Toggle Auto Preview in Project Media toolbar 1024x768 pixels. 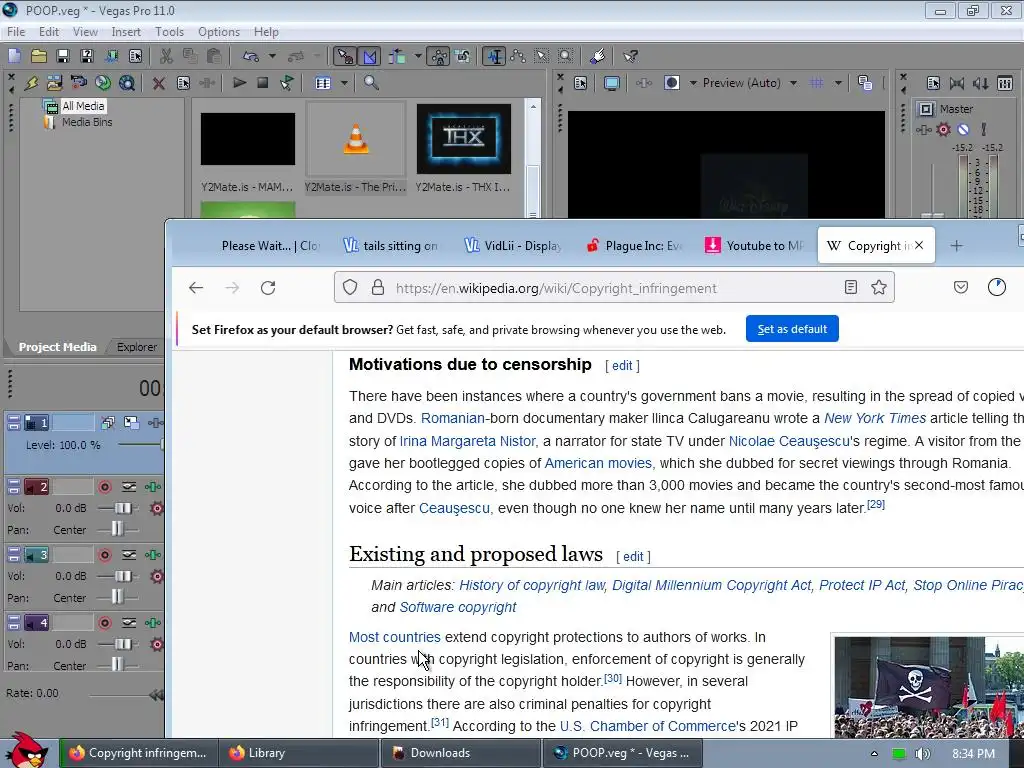pos(287,83)
